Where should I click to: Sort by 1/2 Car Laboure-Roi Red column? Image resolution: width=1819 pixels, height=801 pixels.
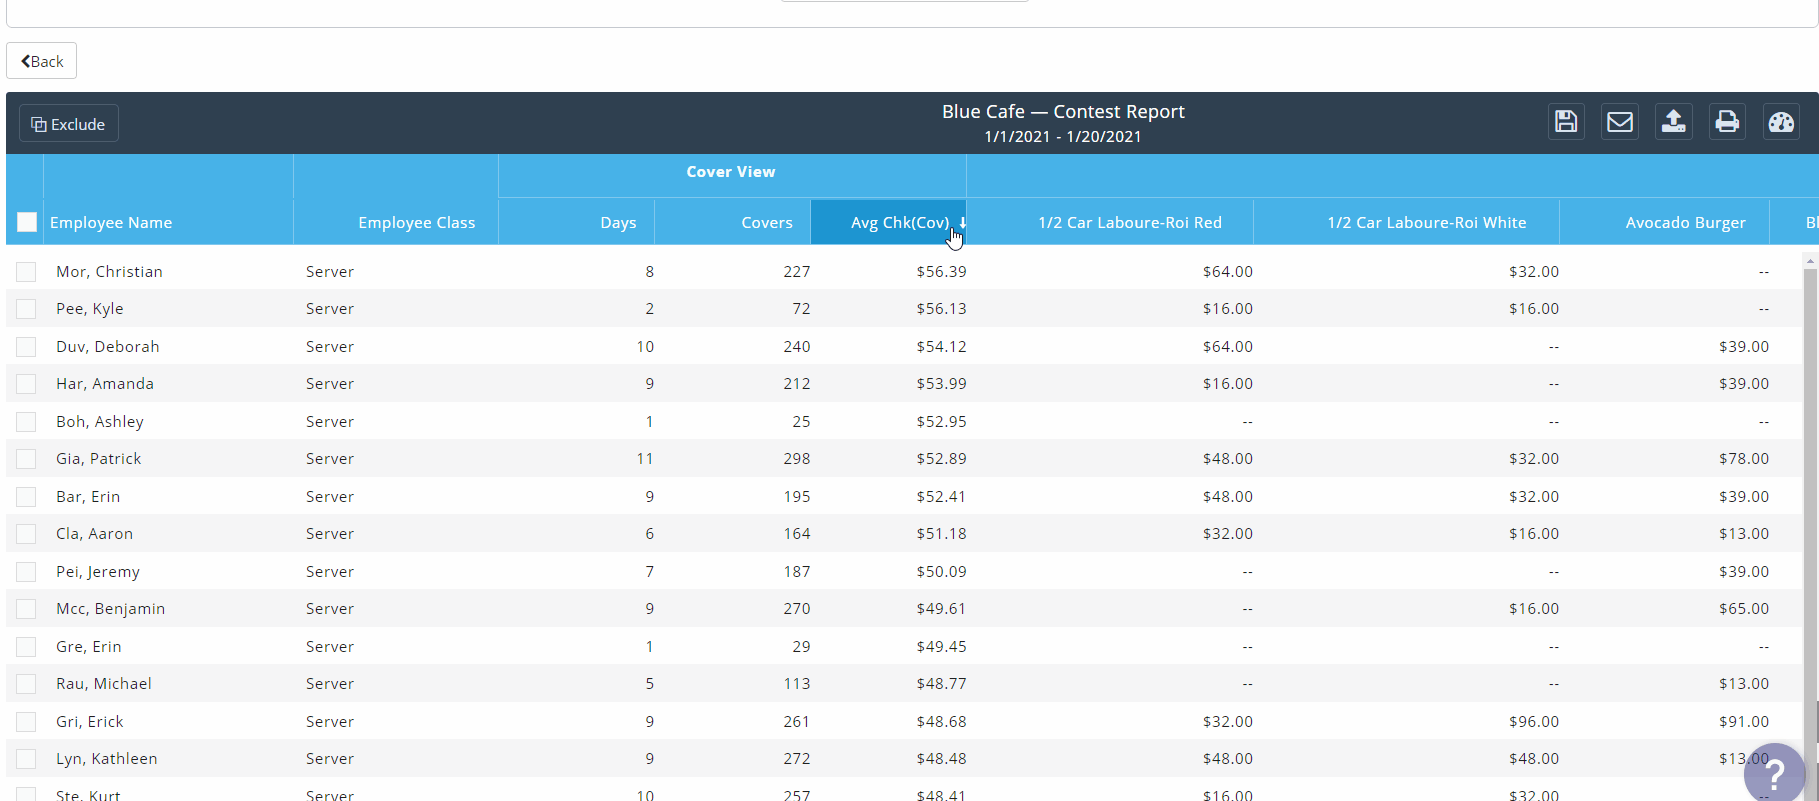tap(1129, 223)
